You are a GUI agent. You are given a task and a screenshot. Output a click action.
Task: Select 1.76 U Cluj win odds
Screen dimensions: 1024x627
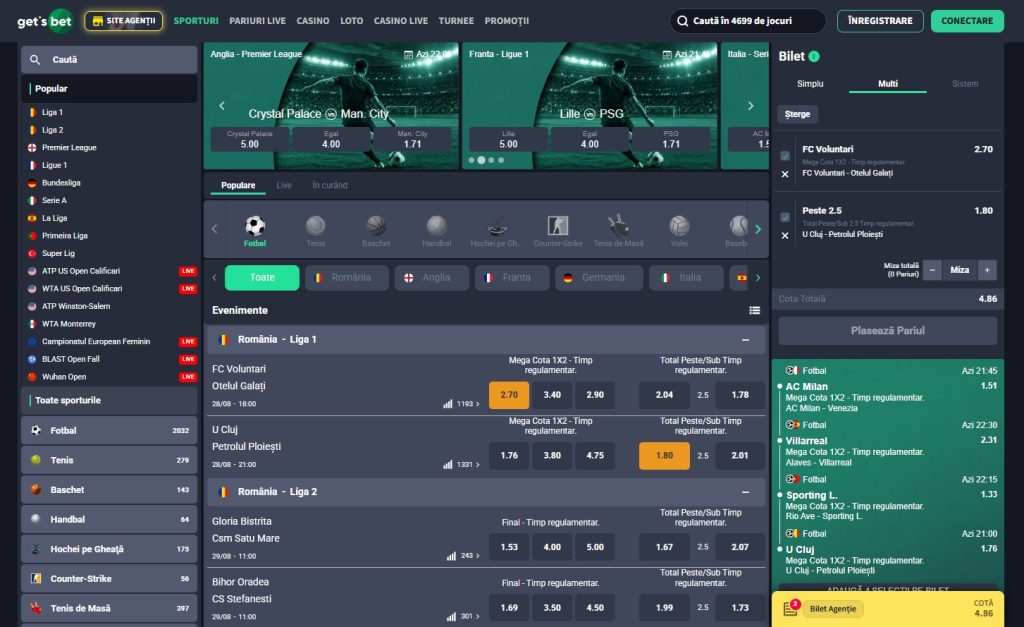pyautogui.click(x=509, y=455)
